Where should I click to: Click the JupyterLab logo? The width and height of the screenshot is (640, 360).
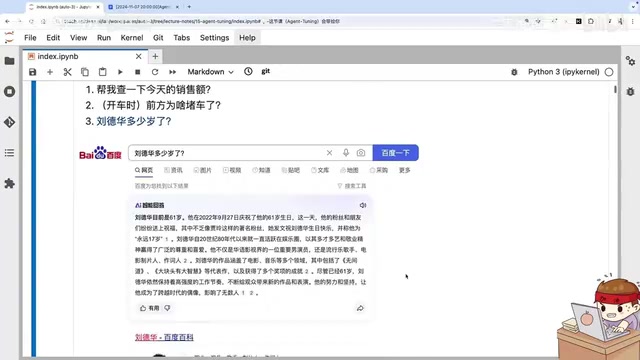(x=9, y=38)
